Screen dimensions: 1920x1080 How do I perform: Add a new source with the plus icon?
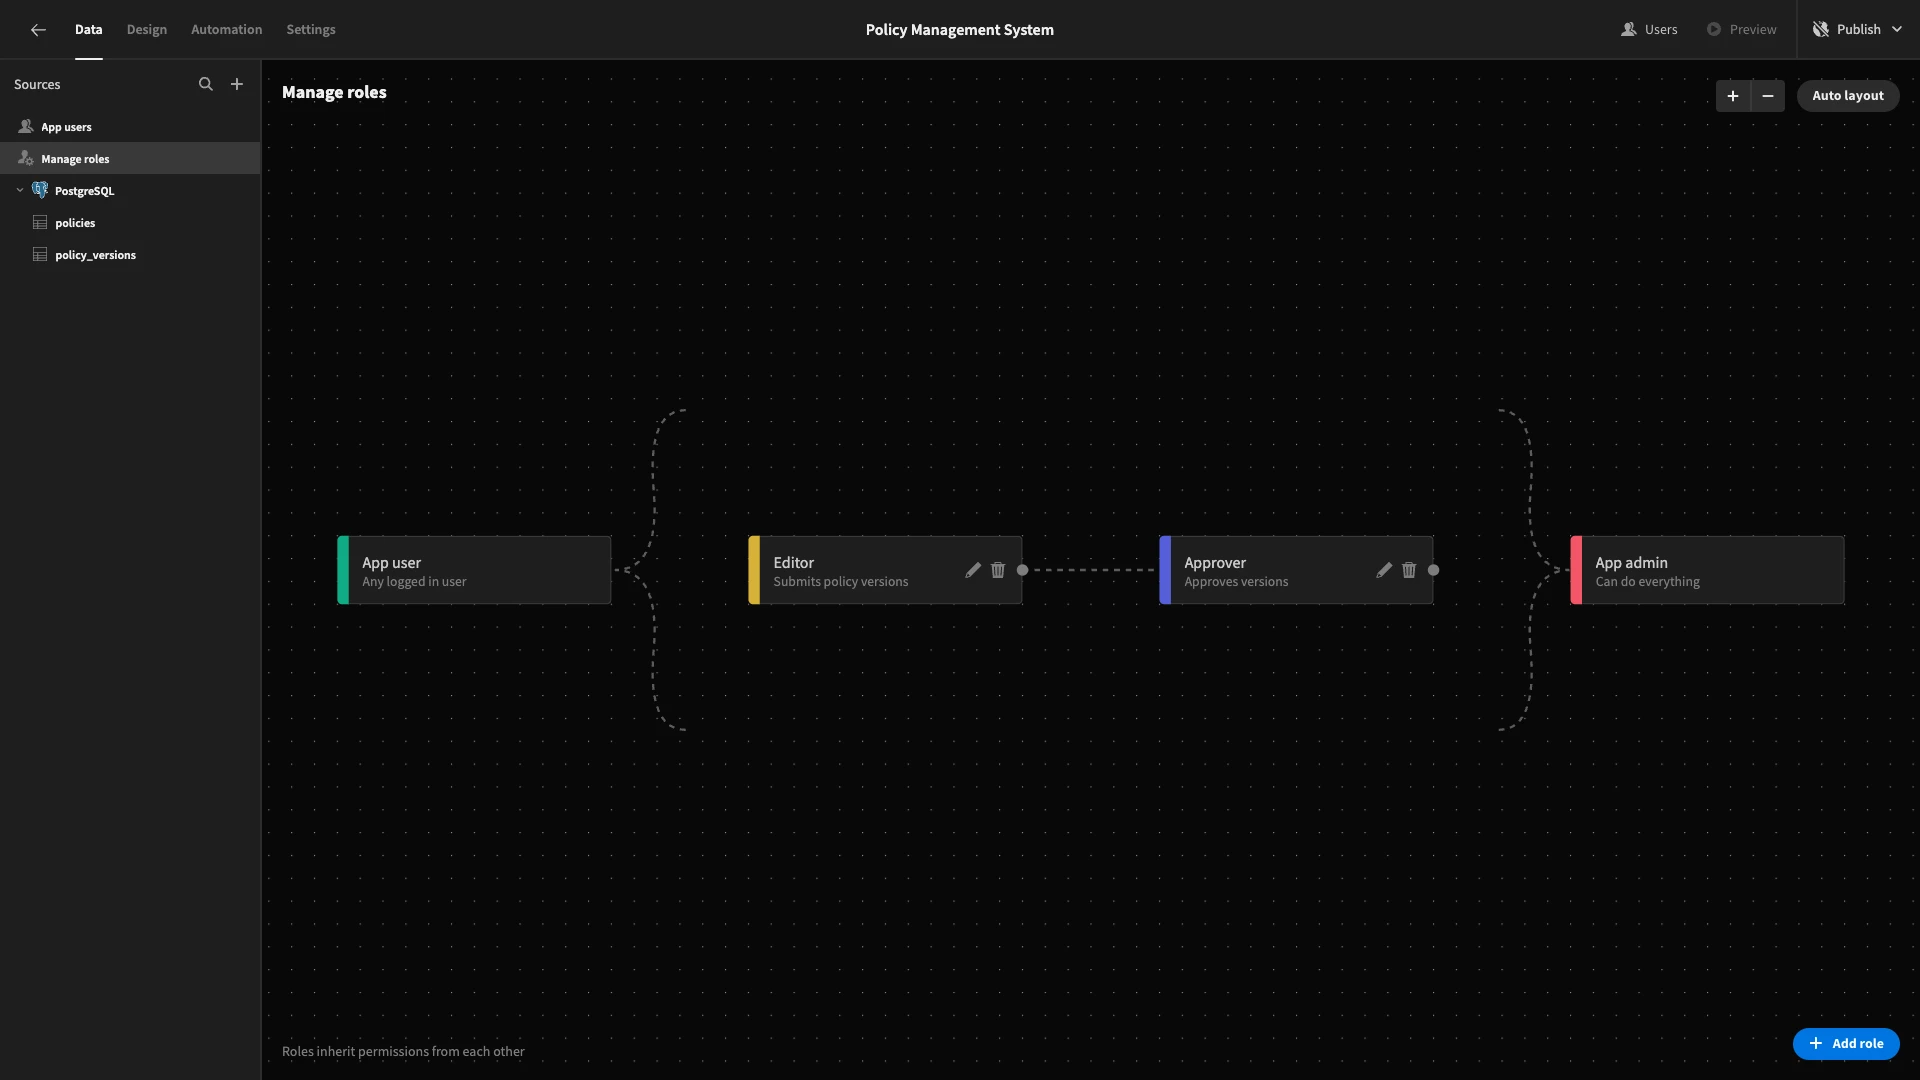pos(237,84)
